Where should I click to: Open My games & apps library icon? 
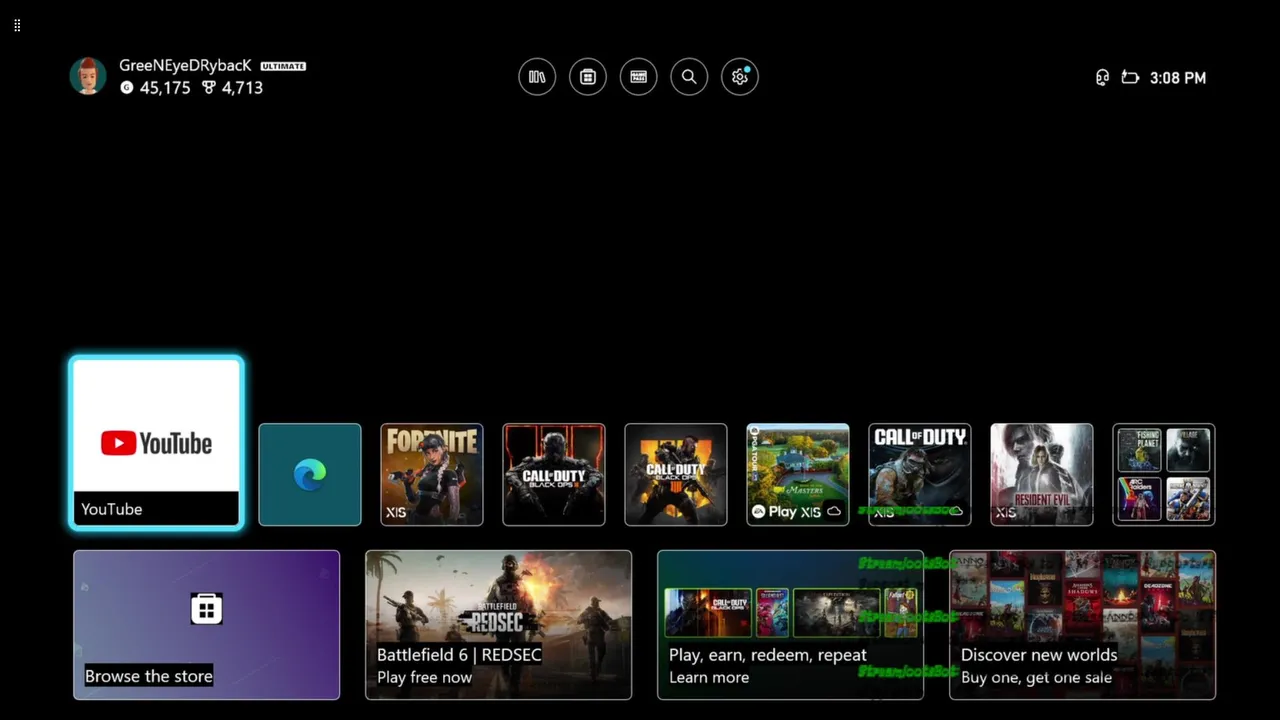(537, 77)
